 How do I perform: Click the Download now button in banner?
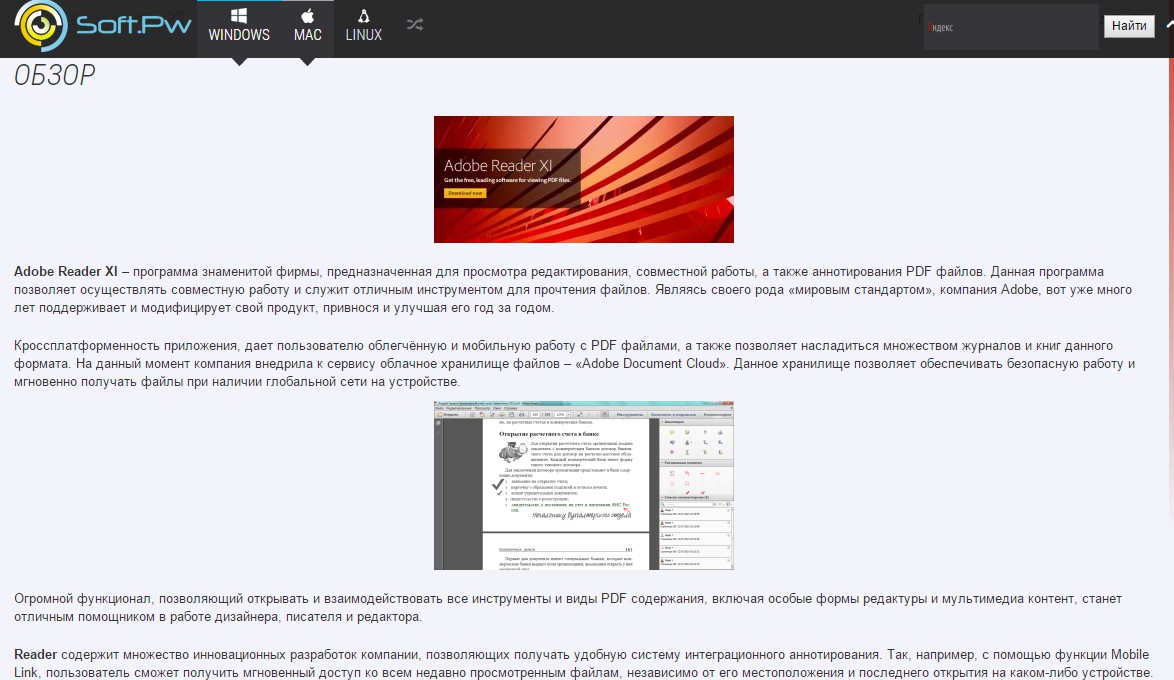(x=465, y=193)
